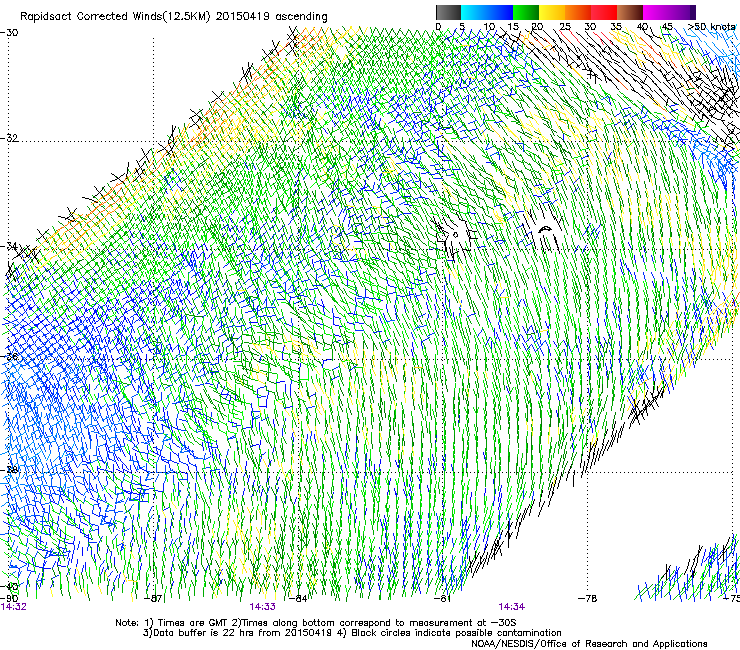This screenshot has width=740, height=650.
Task: Click the small black circle contamination marker
Action: click(x=455, y=235)
